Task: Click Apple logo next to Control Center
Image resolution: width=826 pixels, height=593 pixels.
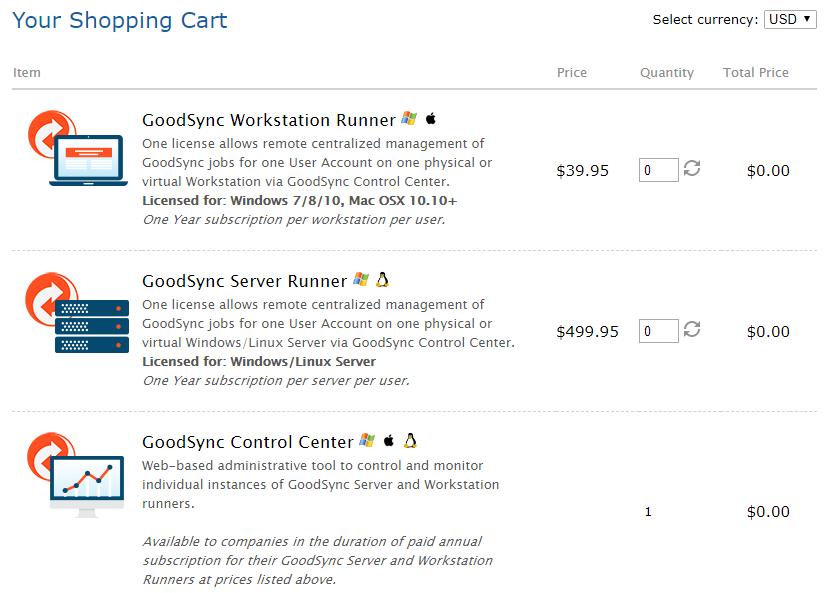Action: [x=389, y=441]
